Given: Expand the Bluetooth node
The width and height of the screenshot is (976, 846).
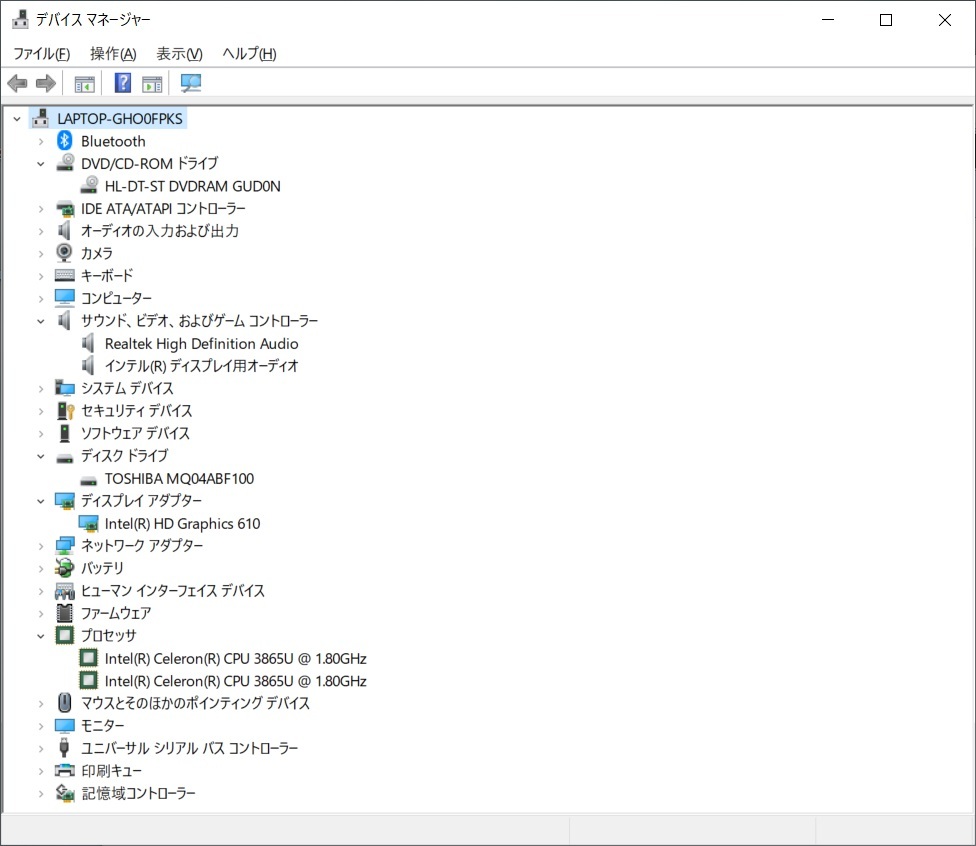Looking at the screenshot, I should (40, 141).
